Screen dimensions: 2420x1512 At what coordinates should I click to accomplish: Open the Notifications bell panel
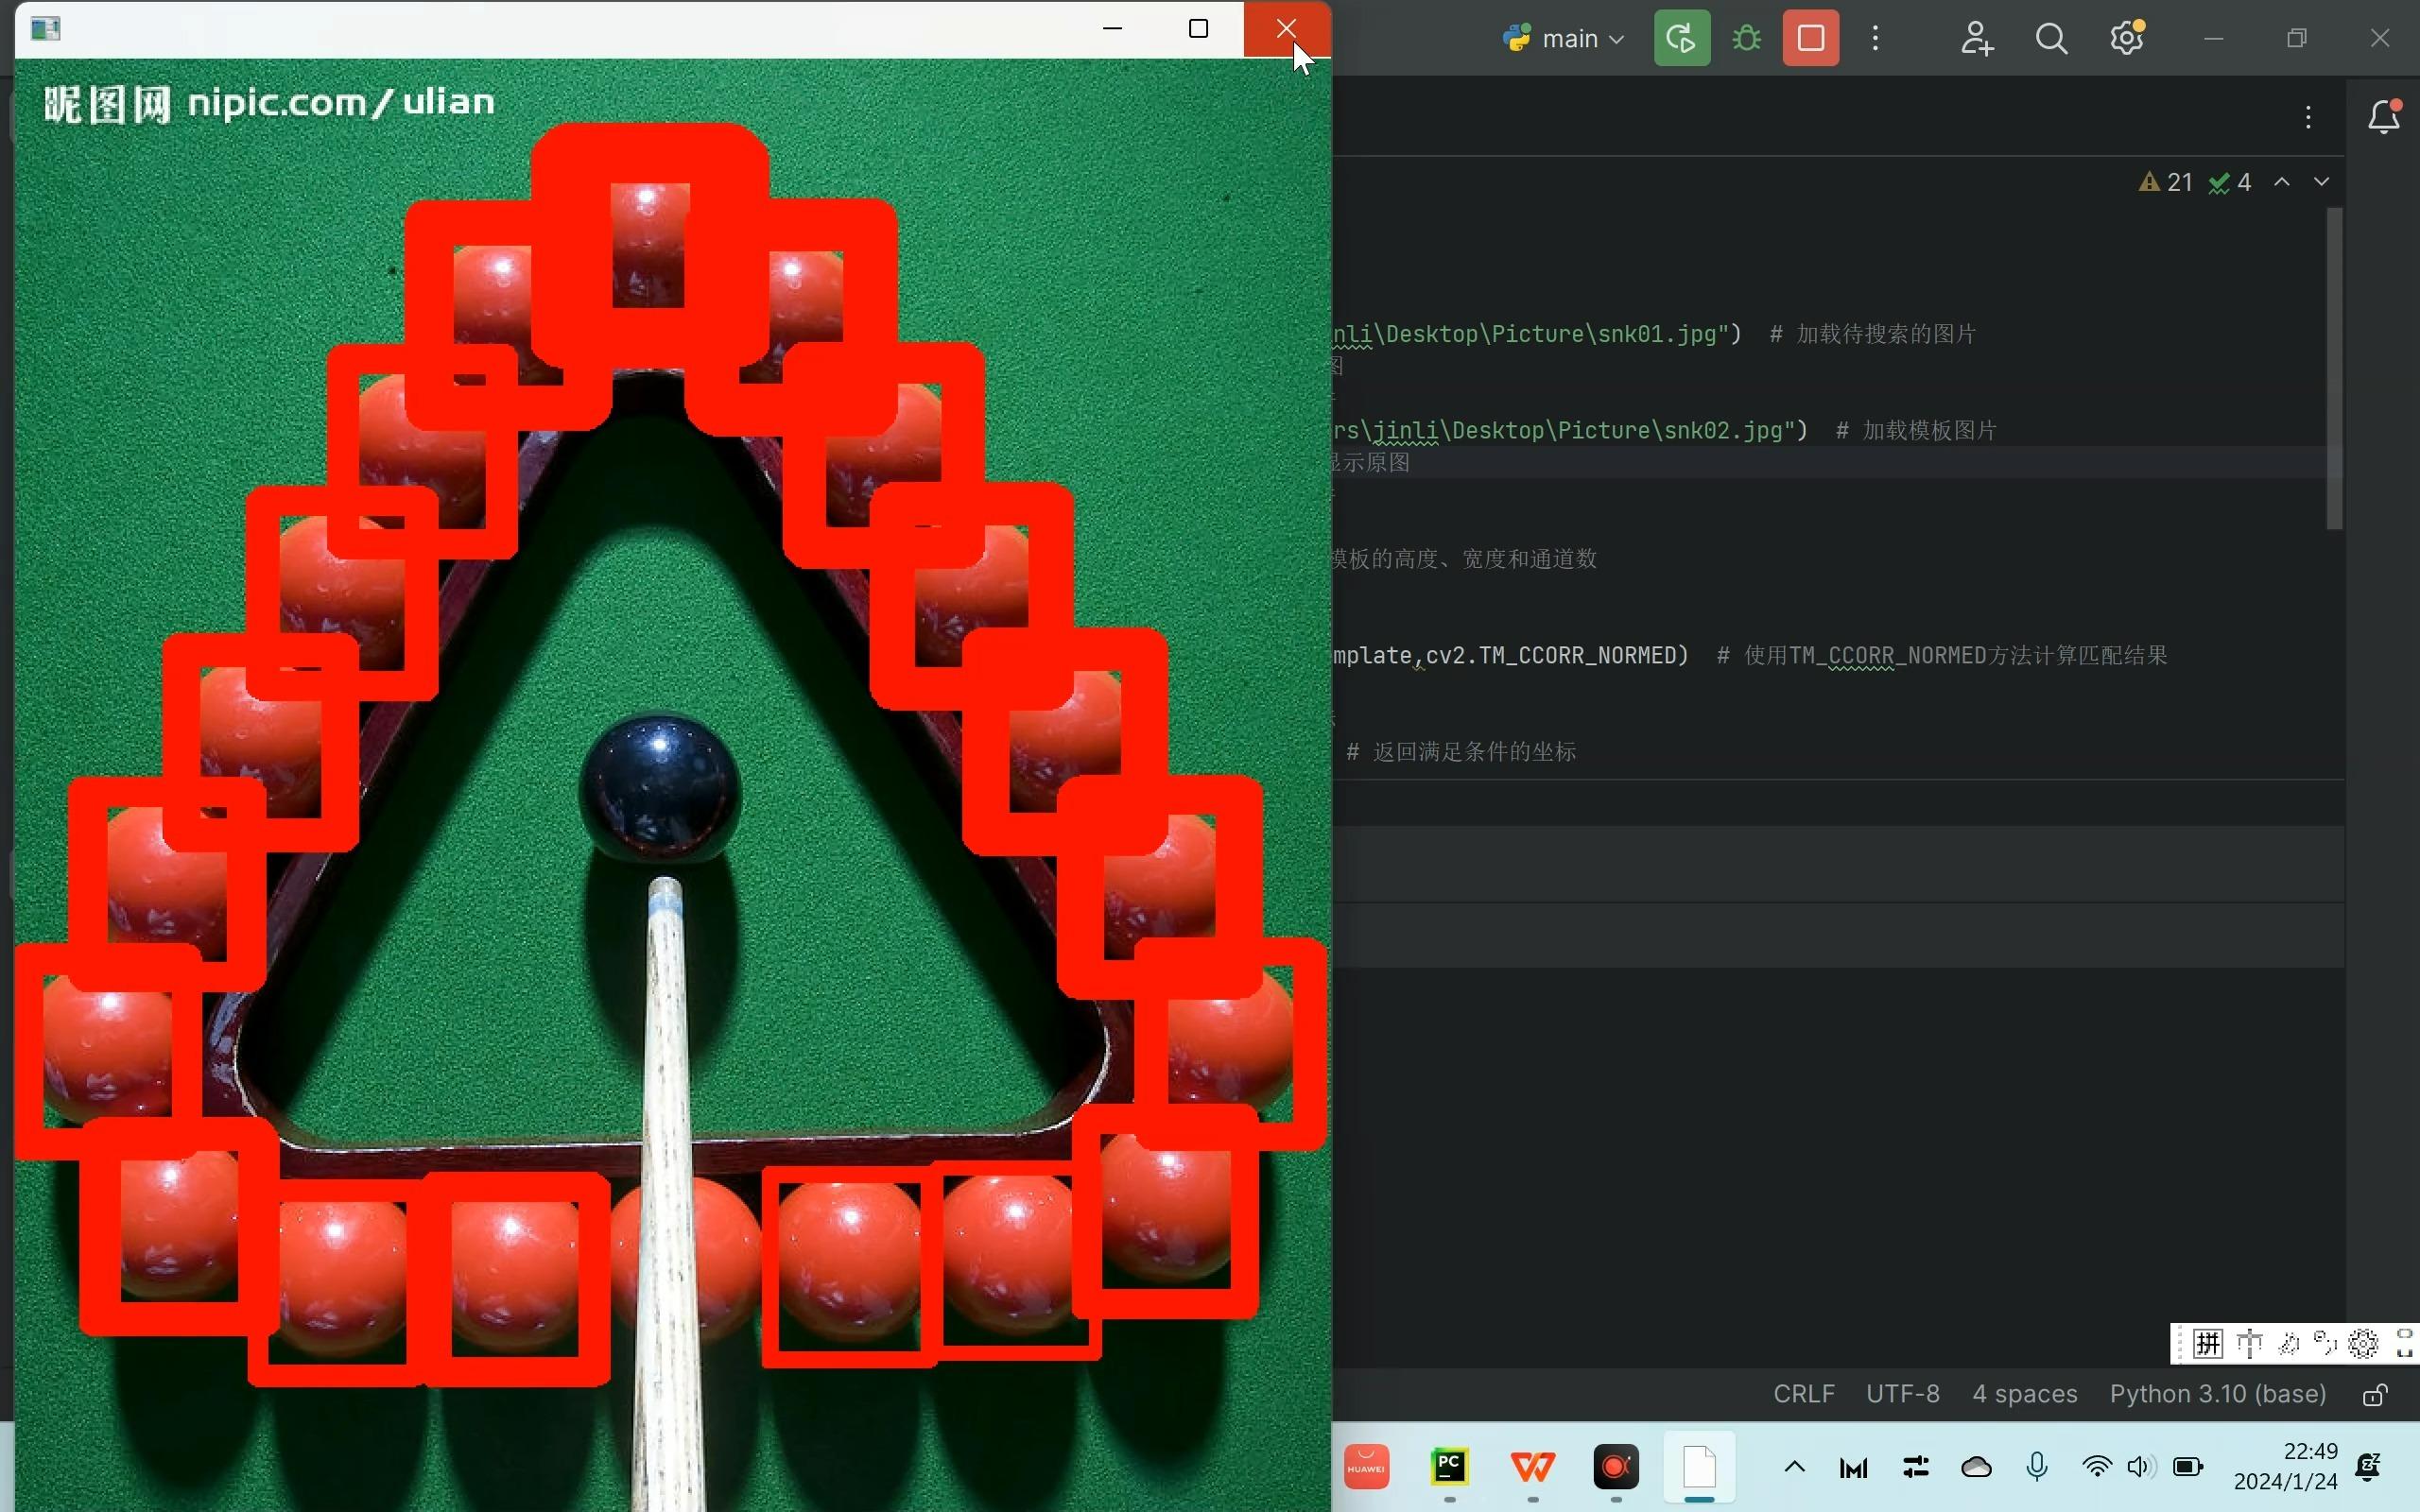click(x=2383, y=117)
